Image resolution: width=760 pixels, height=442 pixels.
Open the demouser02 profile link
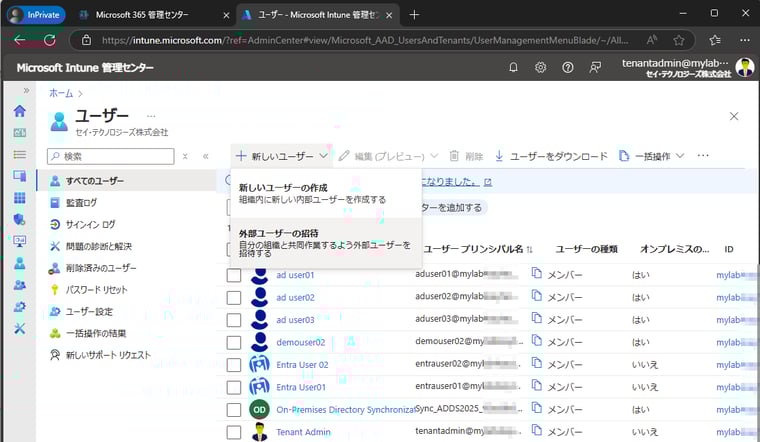301,343
